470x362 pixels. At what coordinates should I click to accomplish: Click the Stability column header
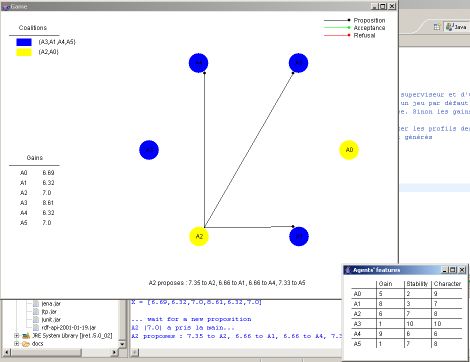click(x=417, y=284)
